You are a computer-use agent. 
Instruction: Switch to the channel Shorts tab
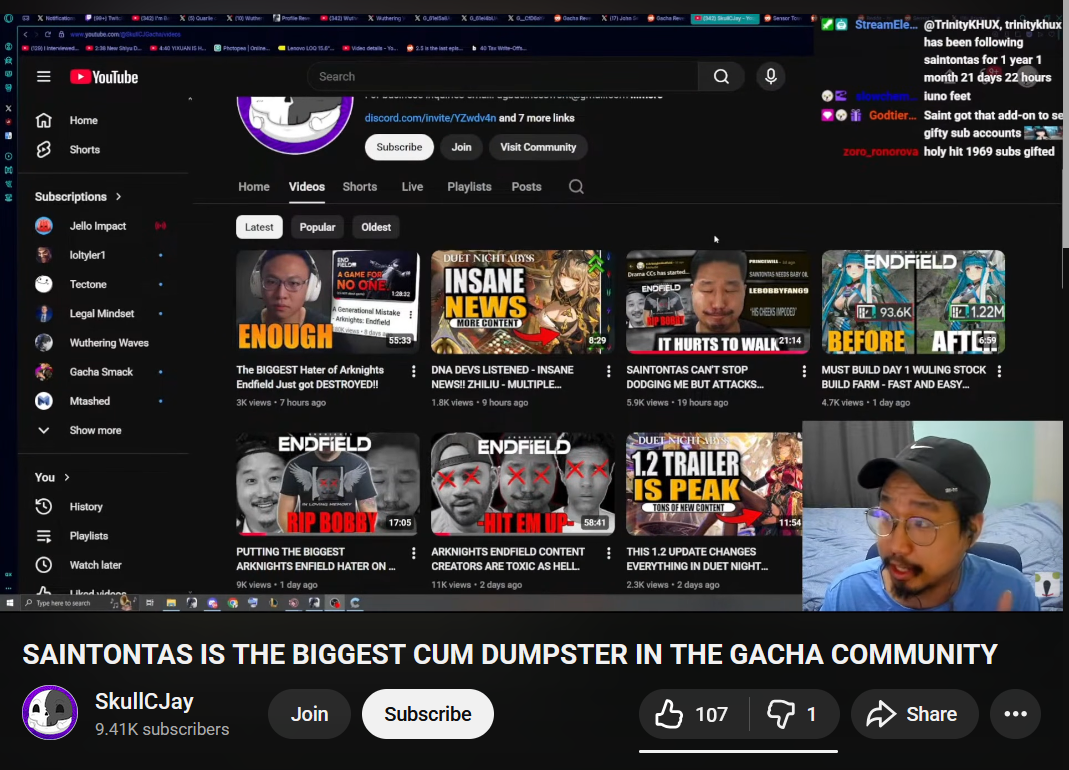359,187
